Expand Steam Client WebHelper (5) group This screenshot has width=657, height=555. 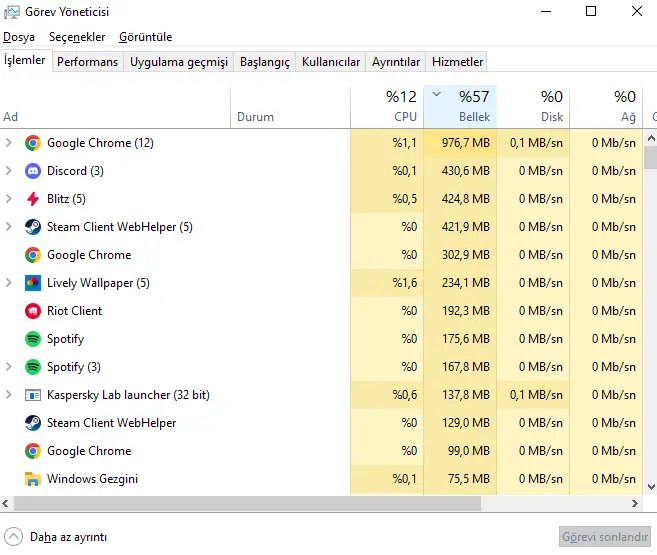[8, 227]
